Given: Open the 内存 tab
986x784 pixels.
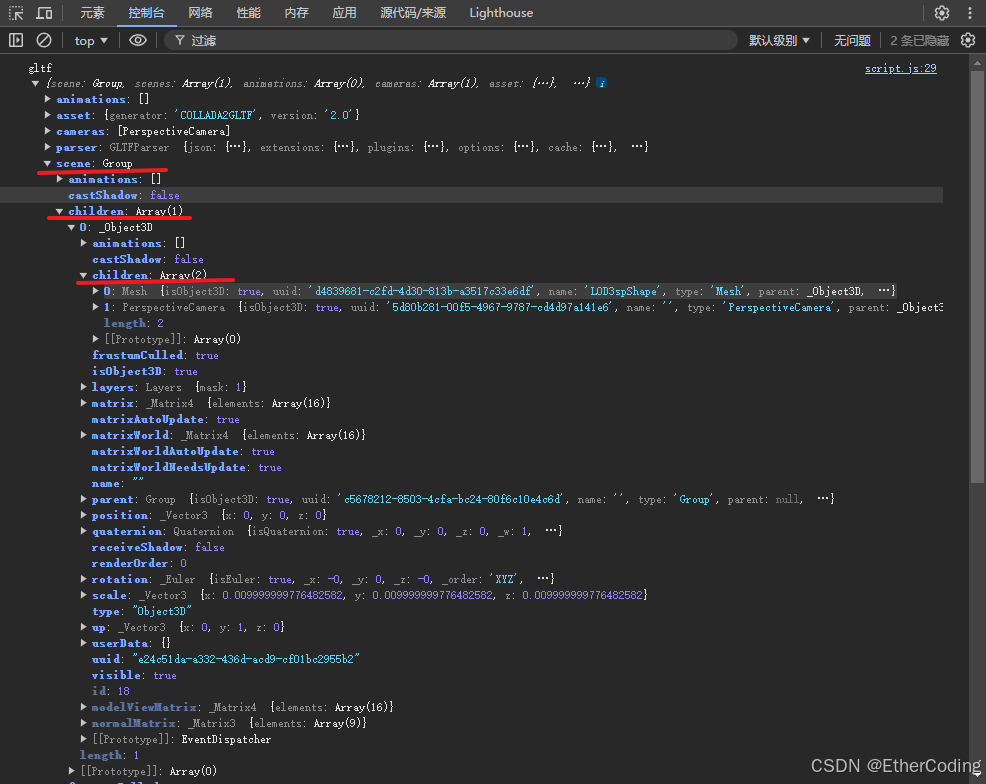Looking at the screenshot, I should pos(296,13).
